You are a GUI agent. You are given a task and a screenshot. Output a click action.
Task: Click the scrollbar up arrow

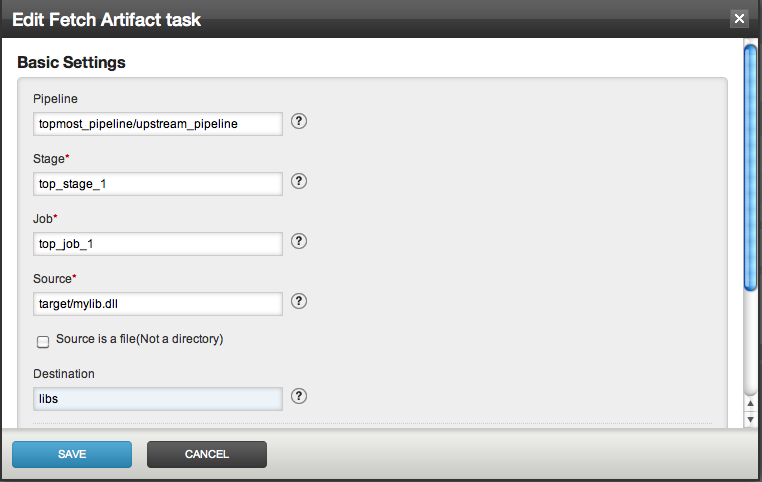pyautogui.click(x=749, y=403)
